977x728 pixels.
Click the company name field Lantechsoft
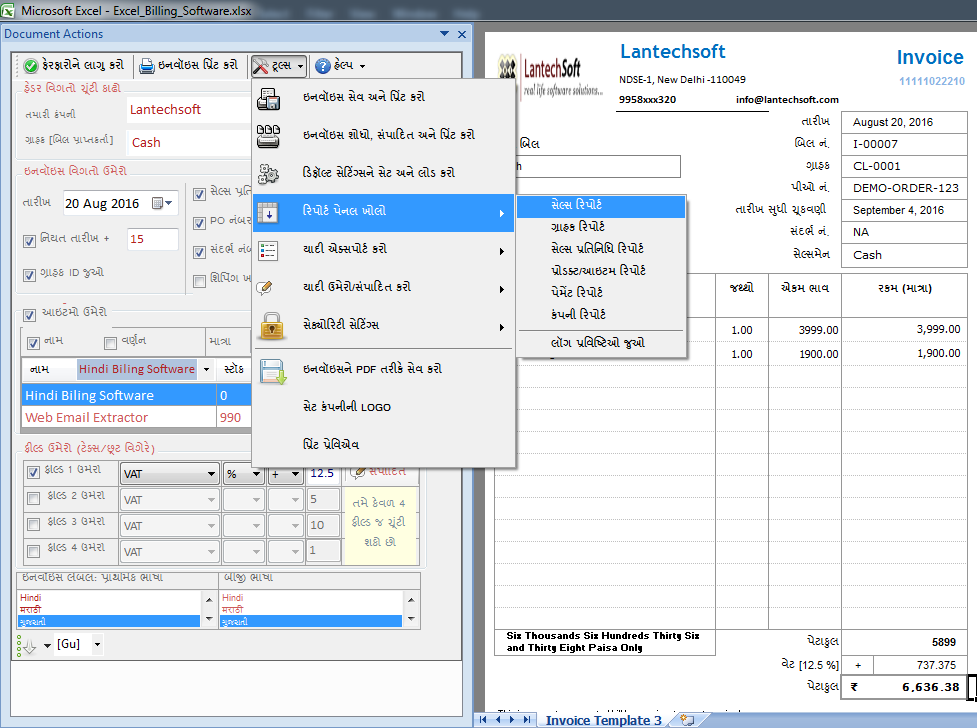point(188,110)
